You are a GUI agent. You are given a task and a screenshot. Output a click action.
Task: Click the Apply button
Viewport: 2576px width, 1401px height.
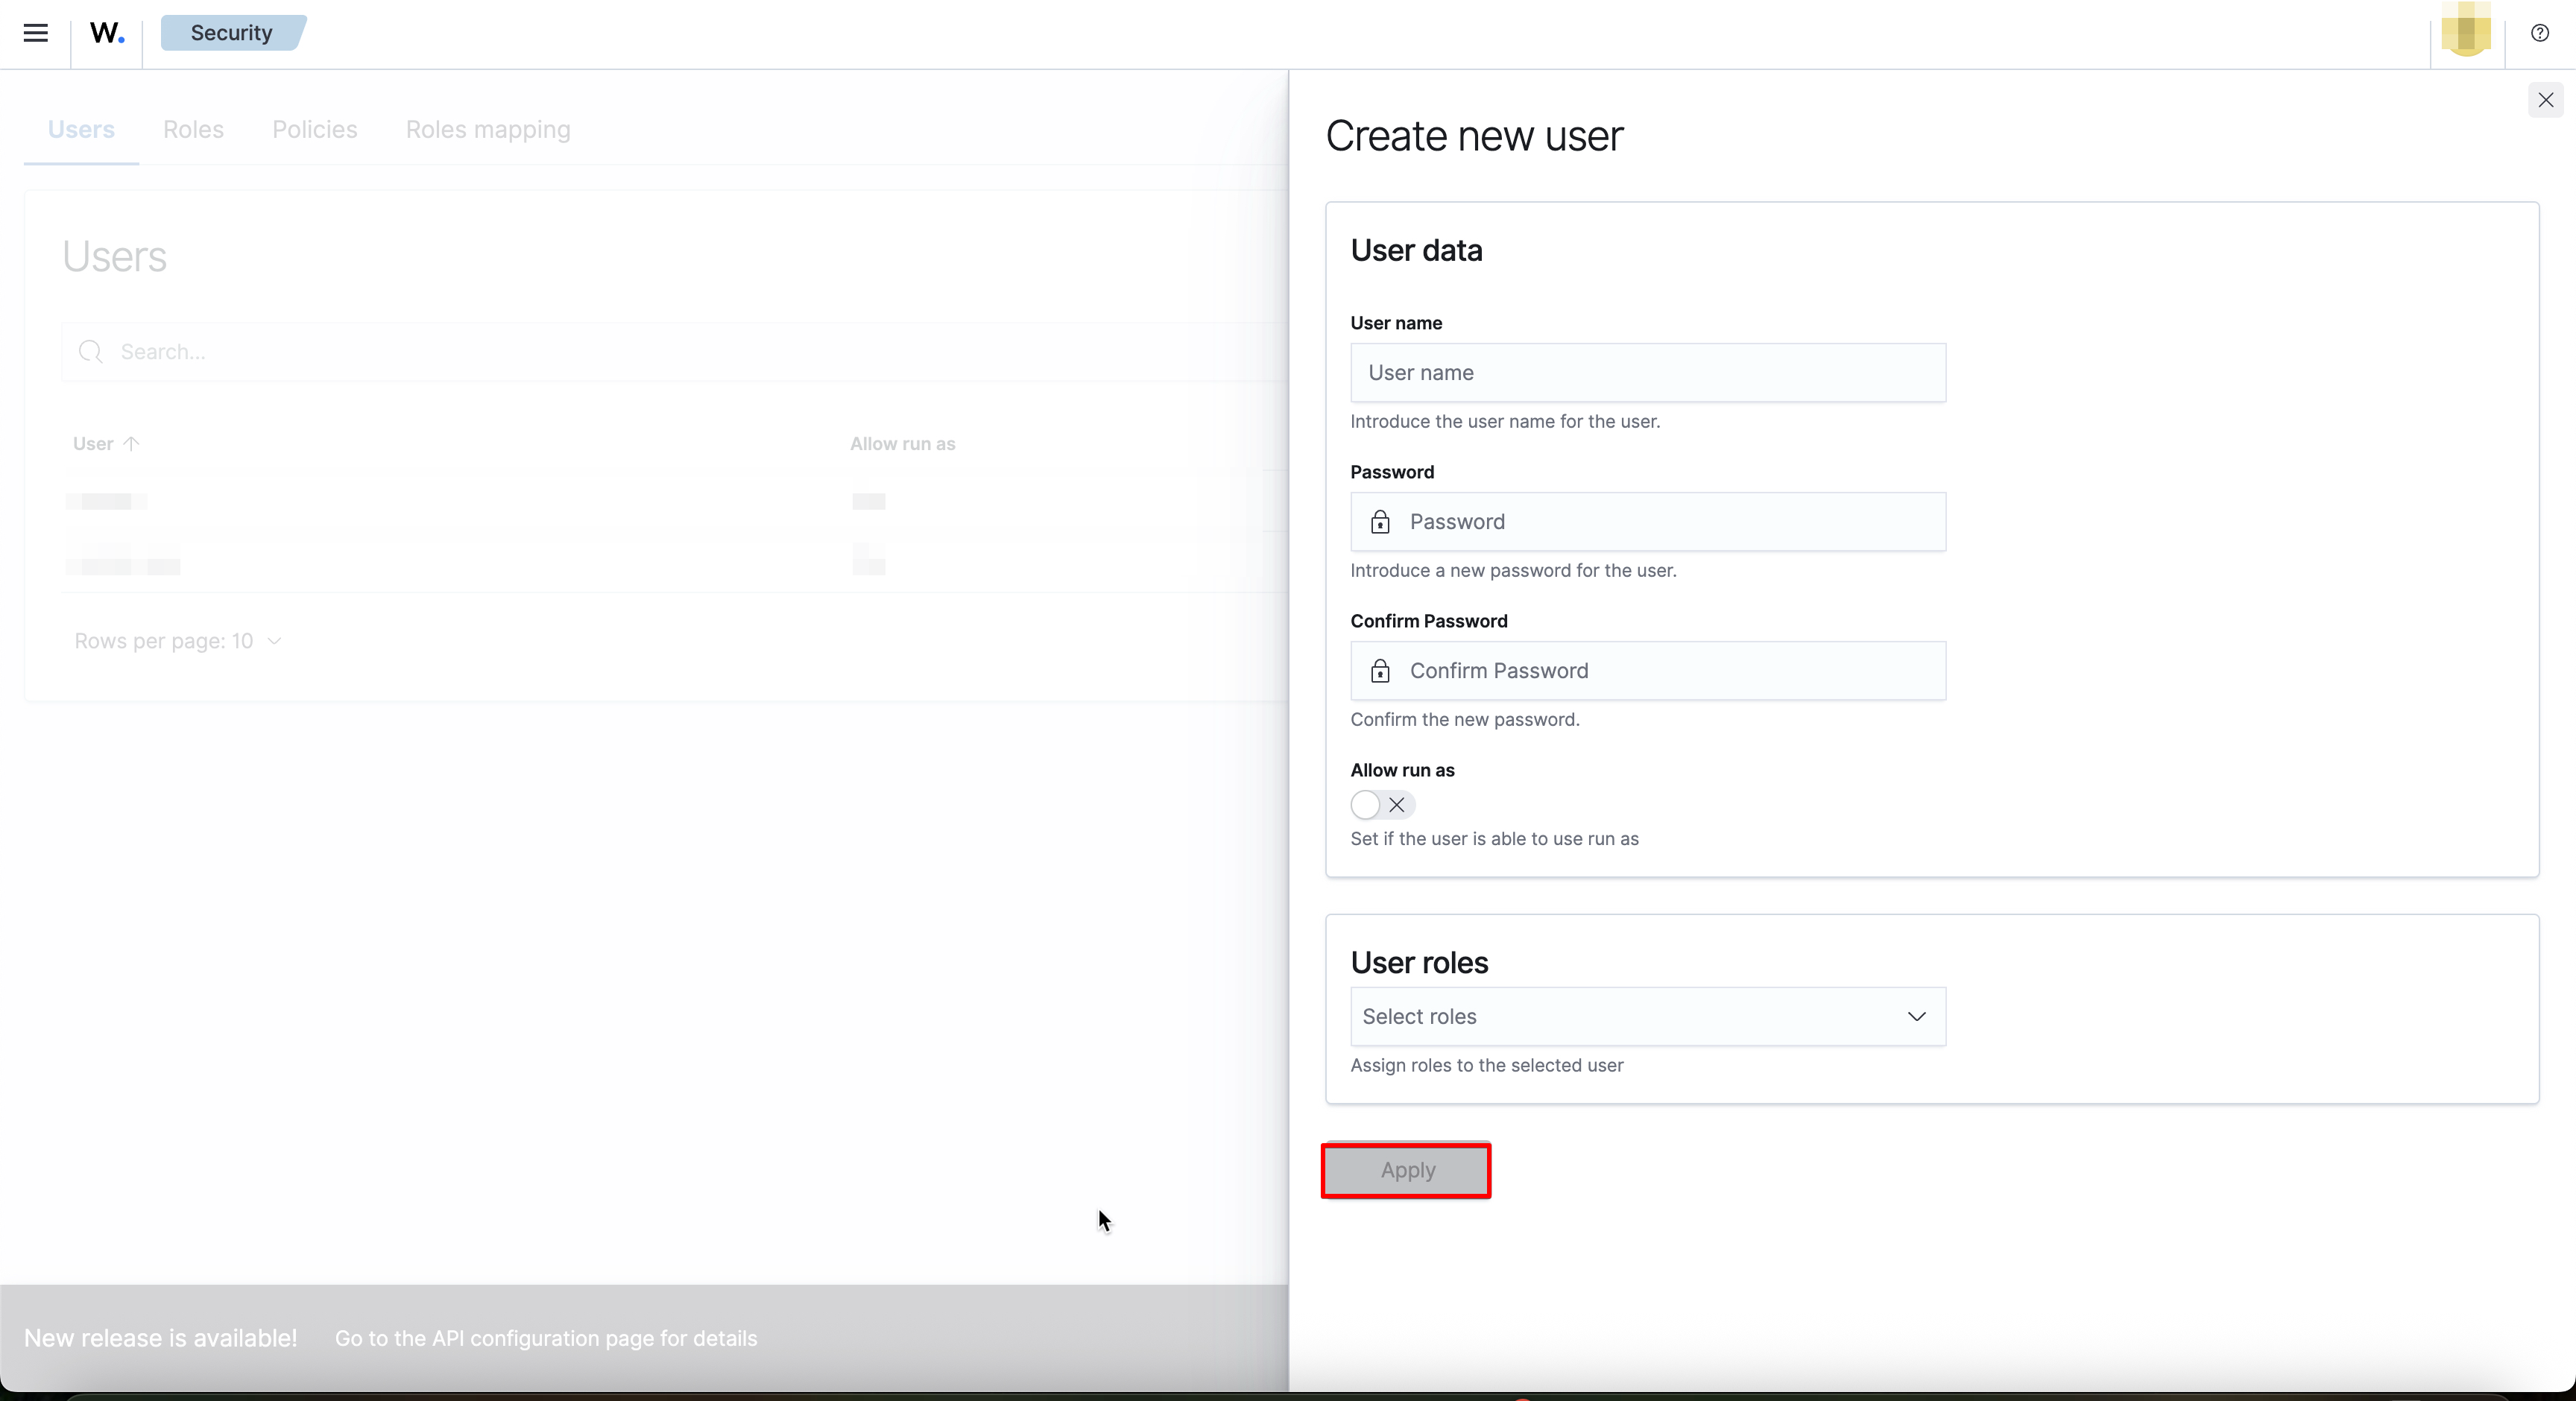click(x=1405, y=1170)
